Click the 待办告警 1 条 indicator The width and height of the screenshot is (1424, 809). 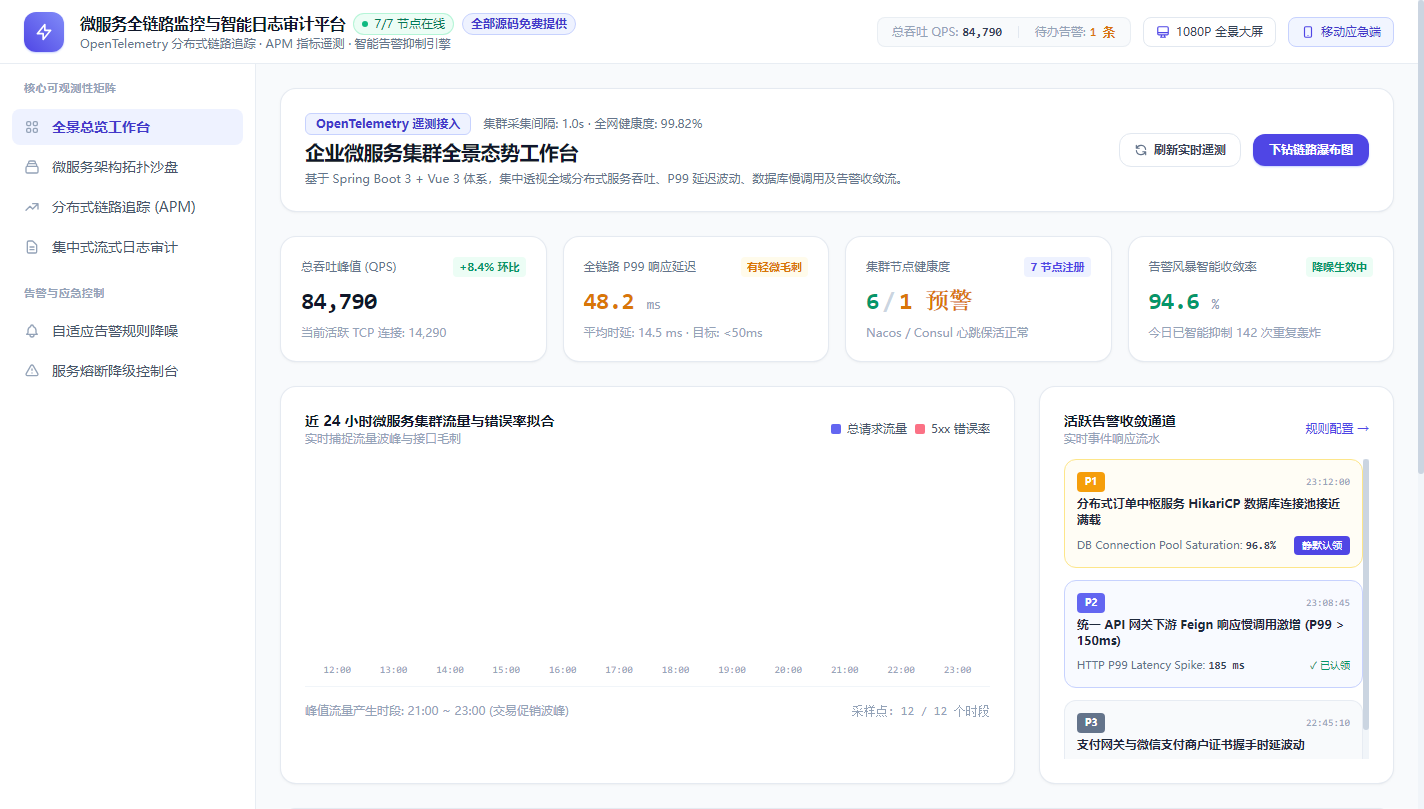[x=1074, y=32]
